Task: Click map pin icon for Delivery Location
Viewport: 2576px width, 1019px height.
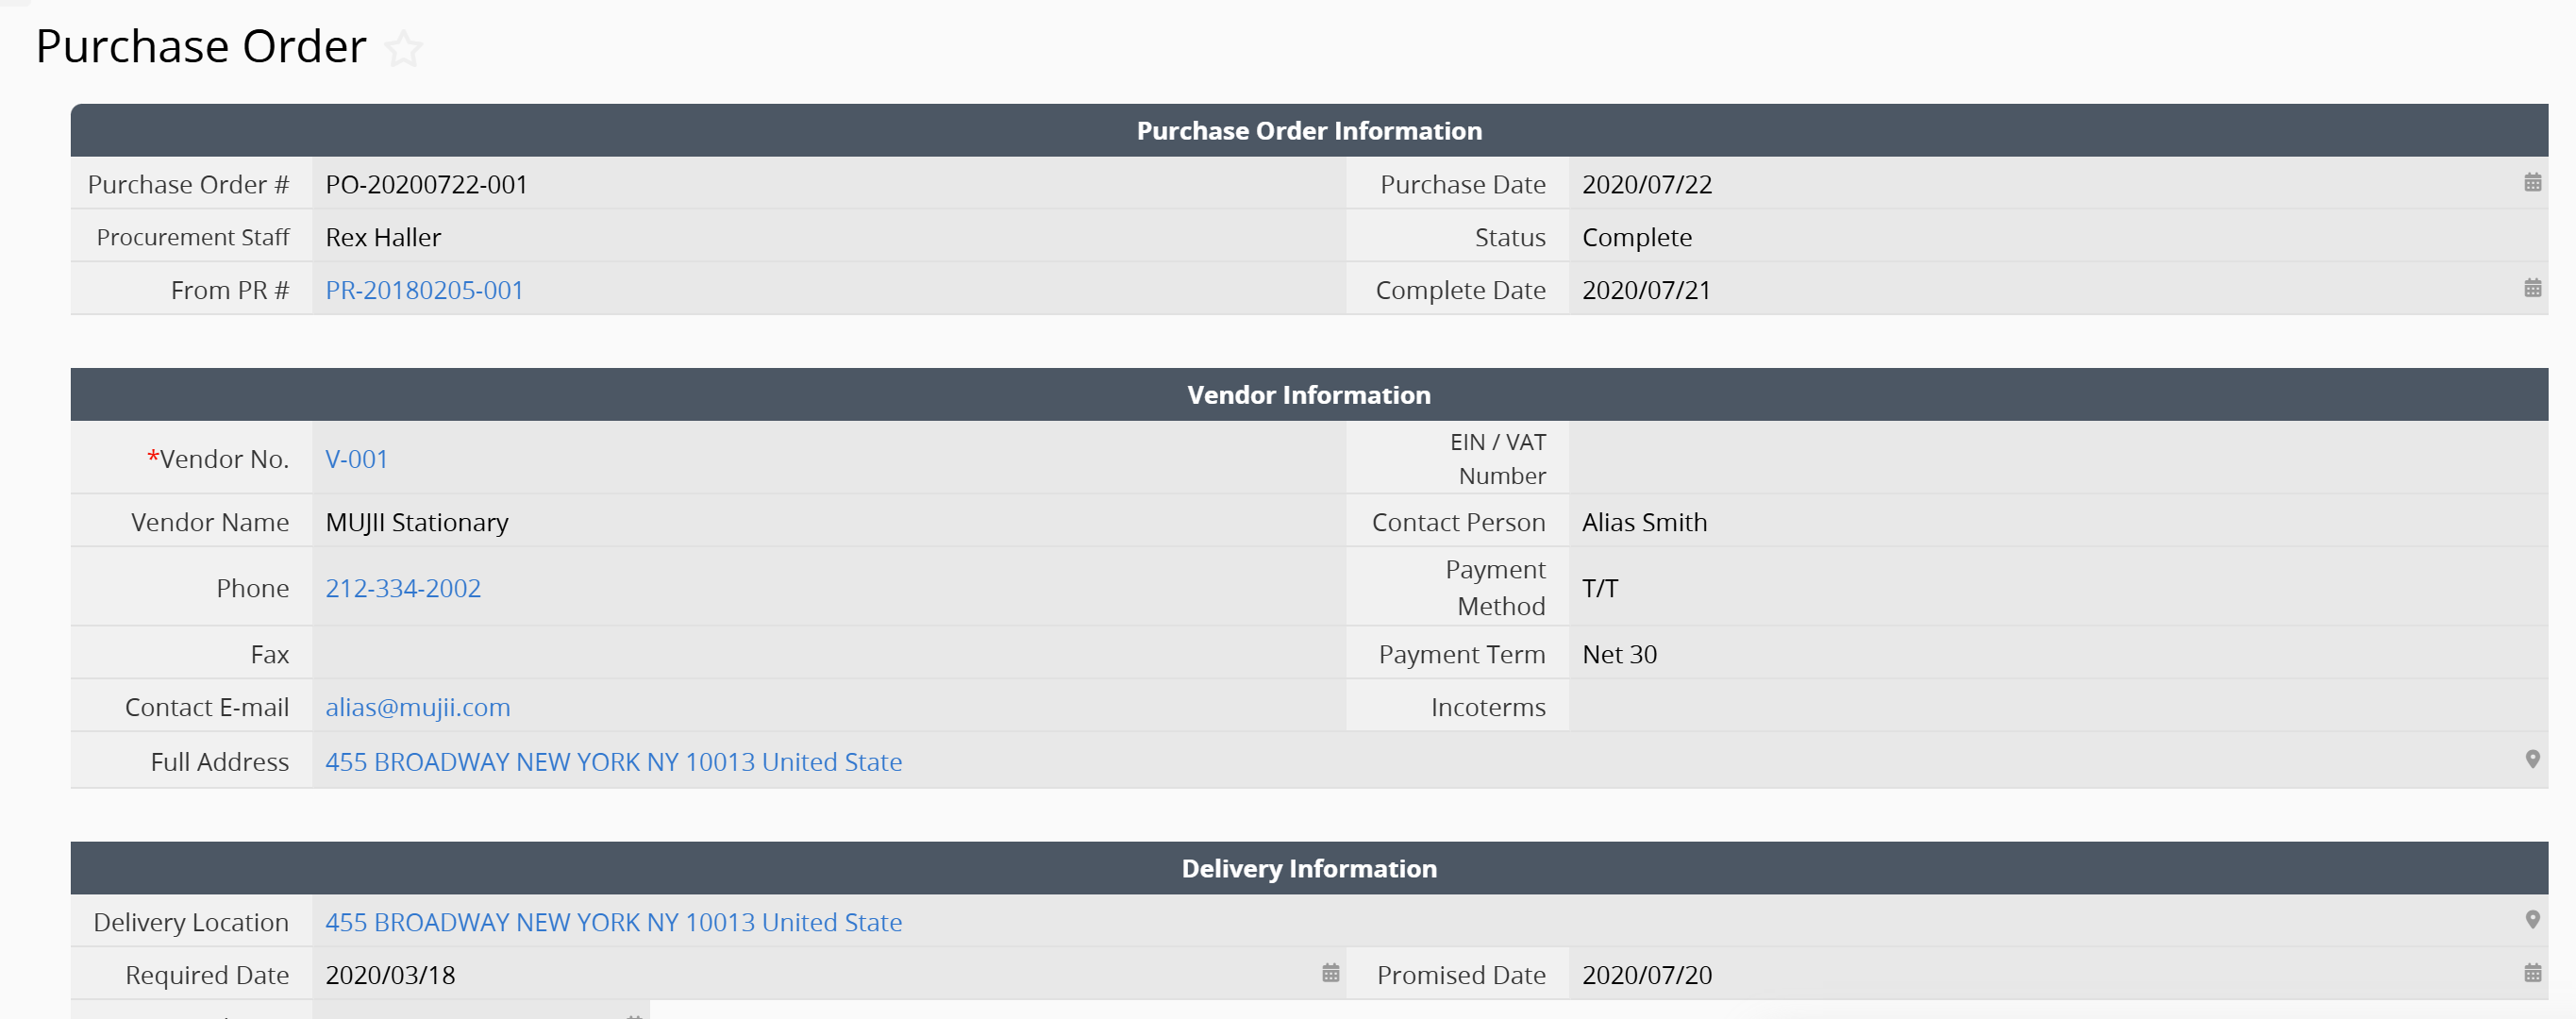Action: (x=2532, y=920)
